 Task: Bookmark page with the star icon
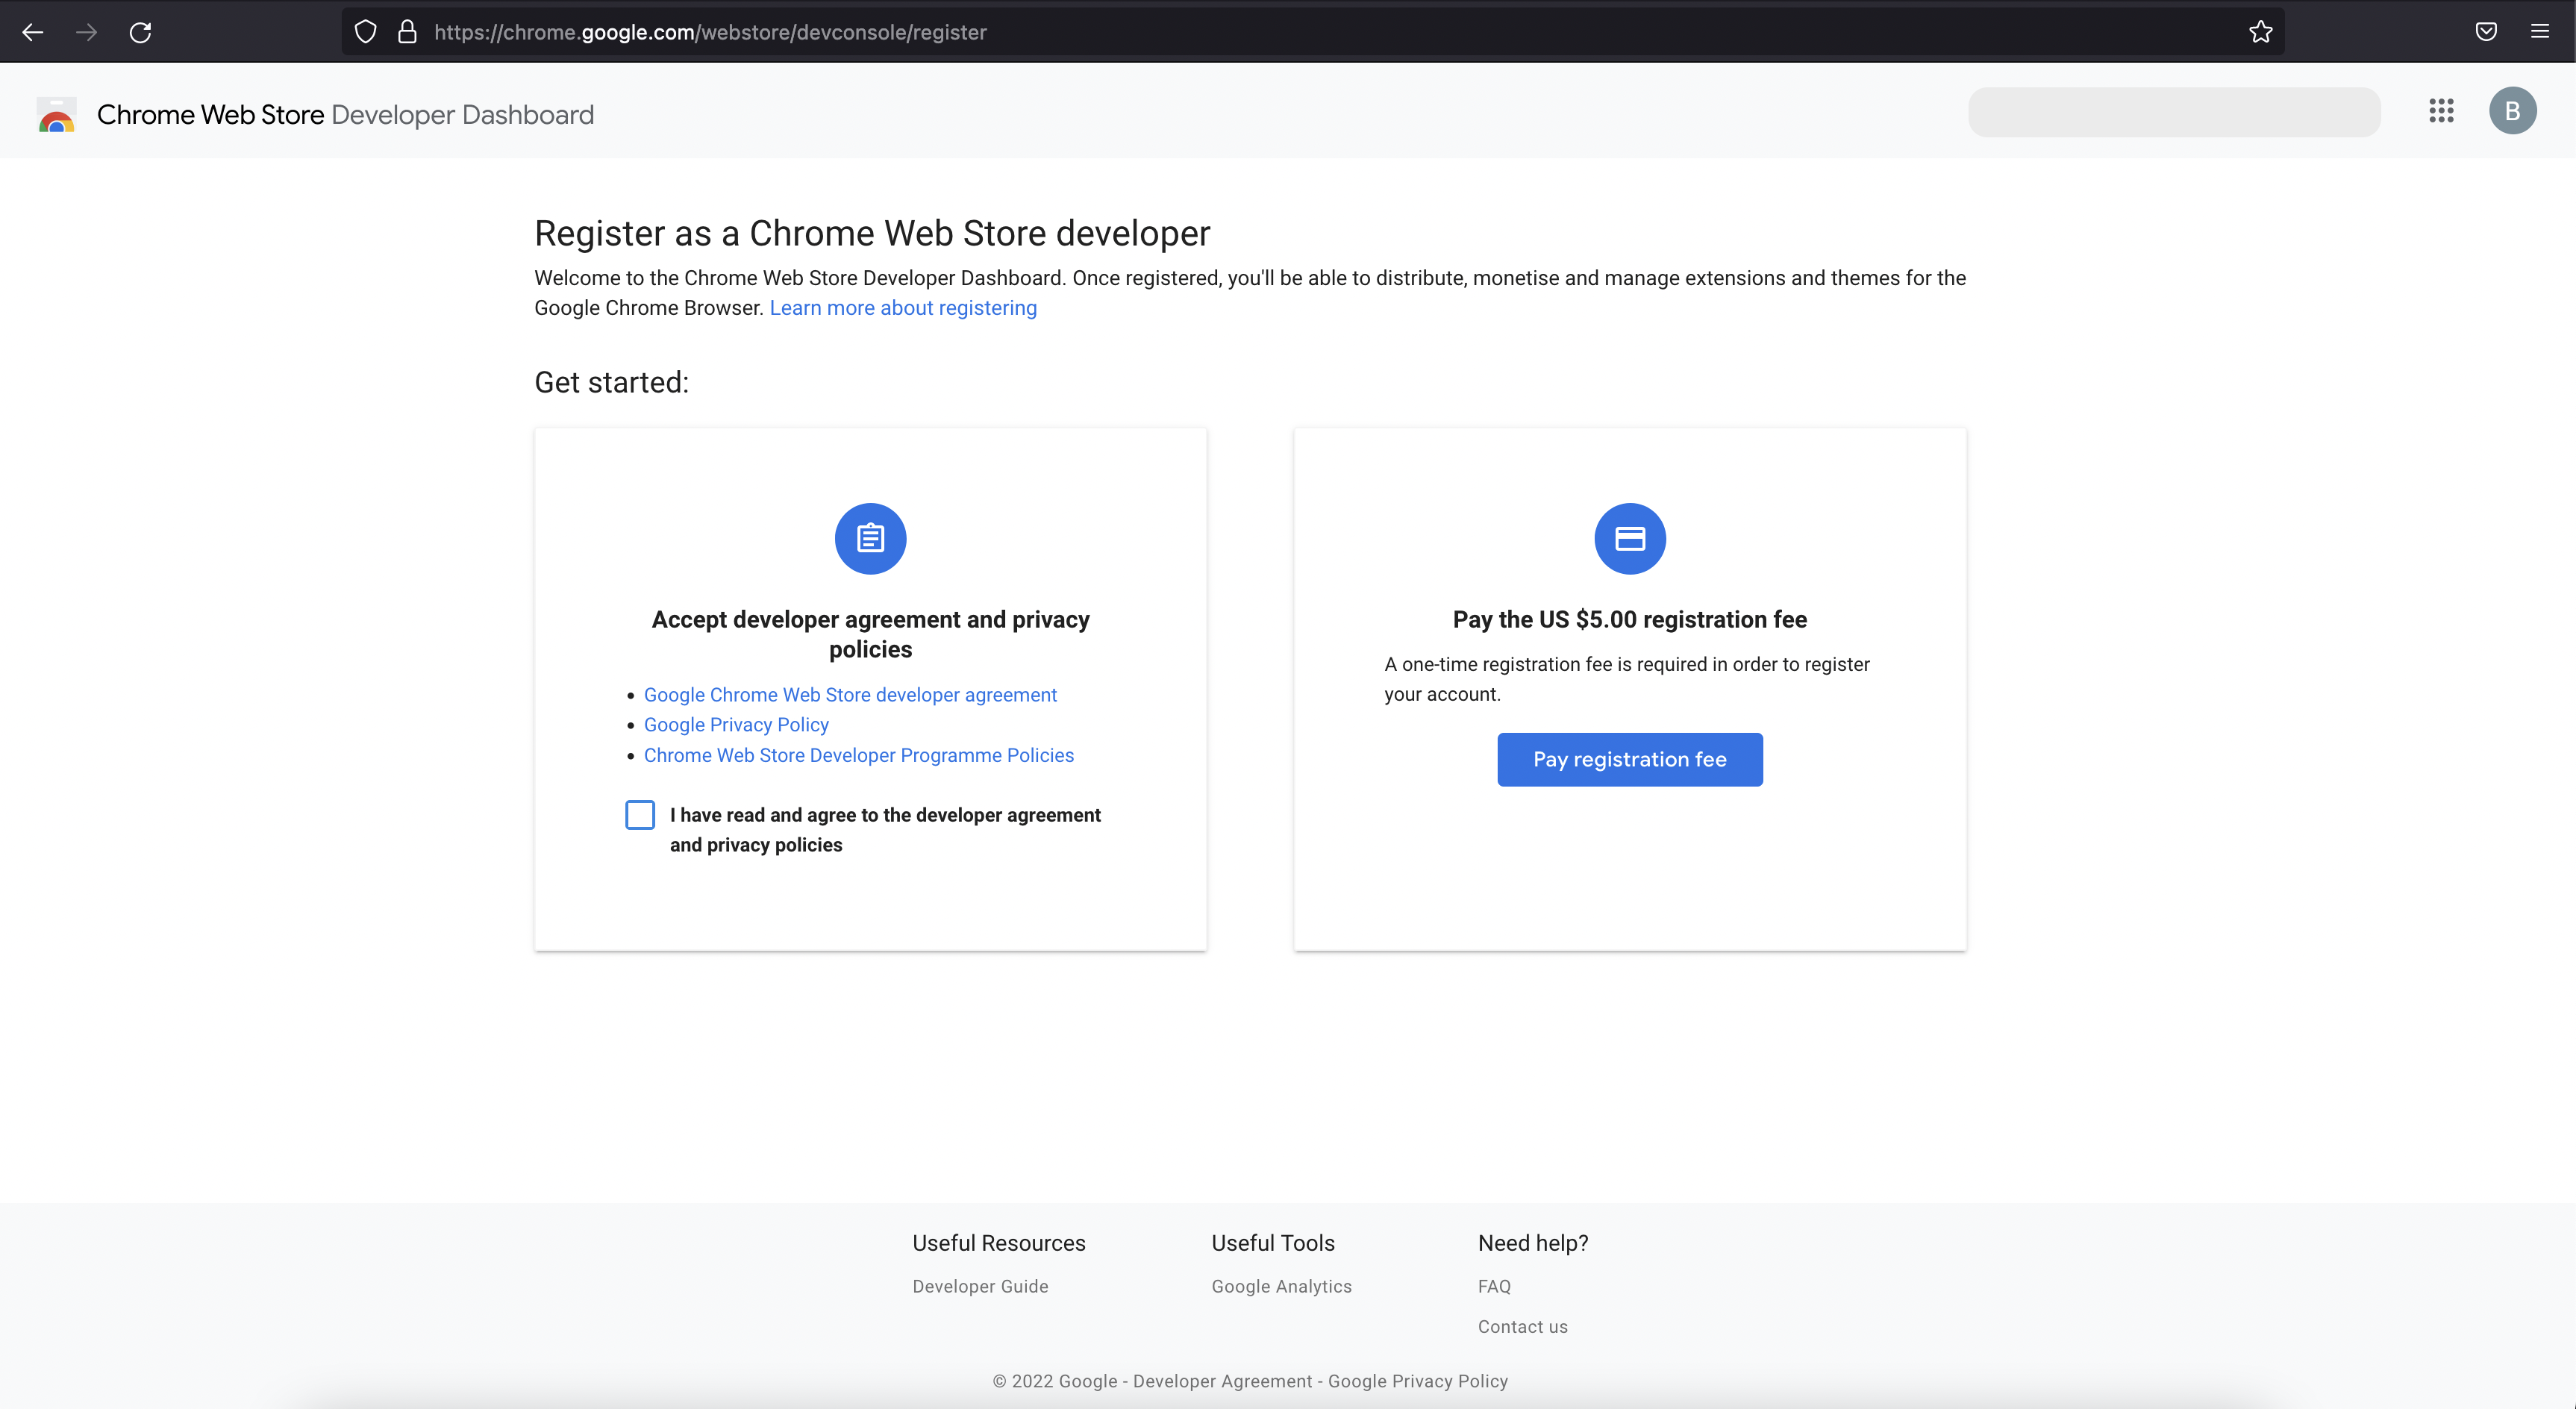2260,32
